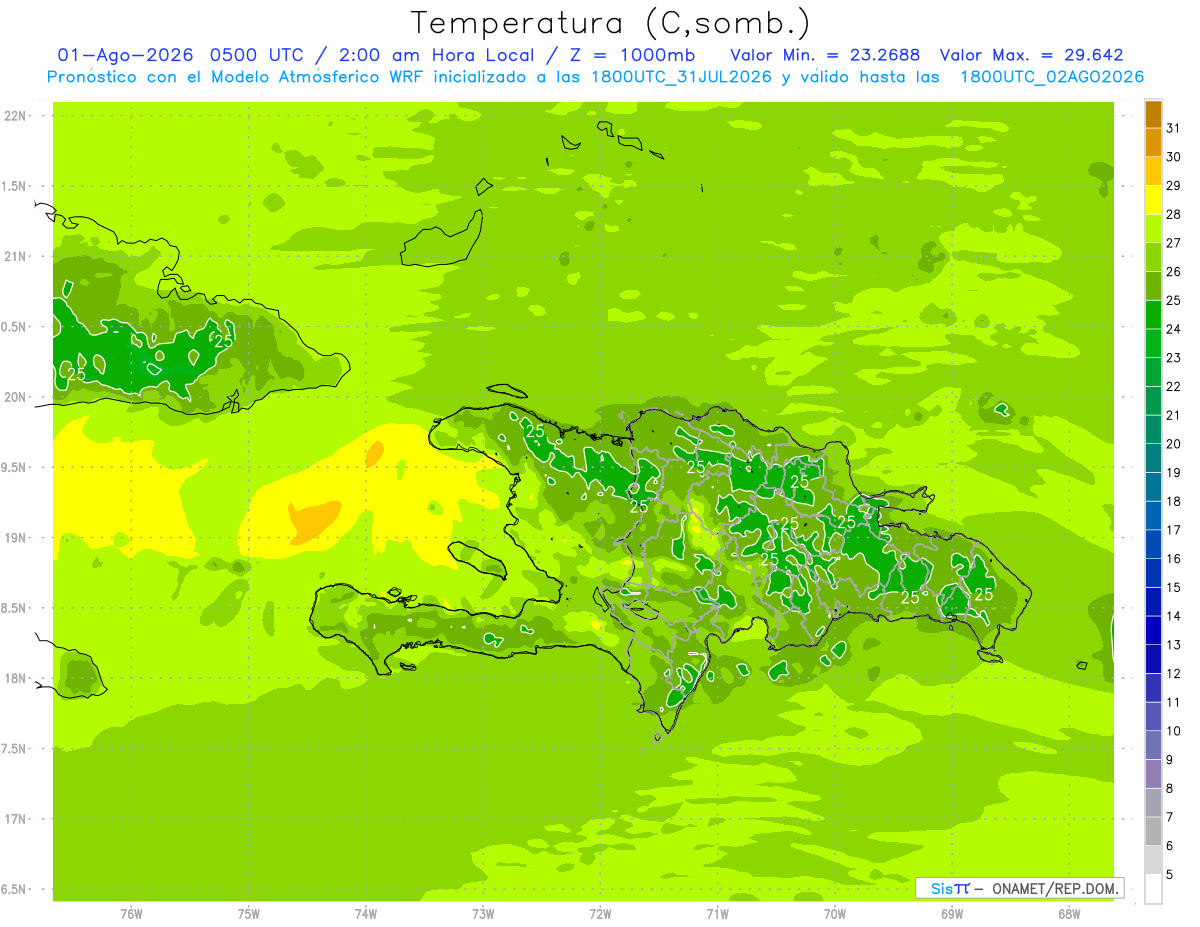The image size is (1200, 927).
Task: Click the legend value '31'
Action: pos(1174,127)
